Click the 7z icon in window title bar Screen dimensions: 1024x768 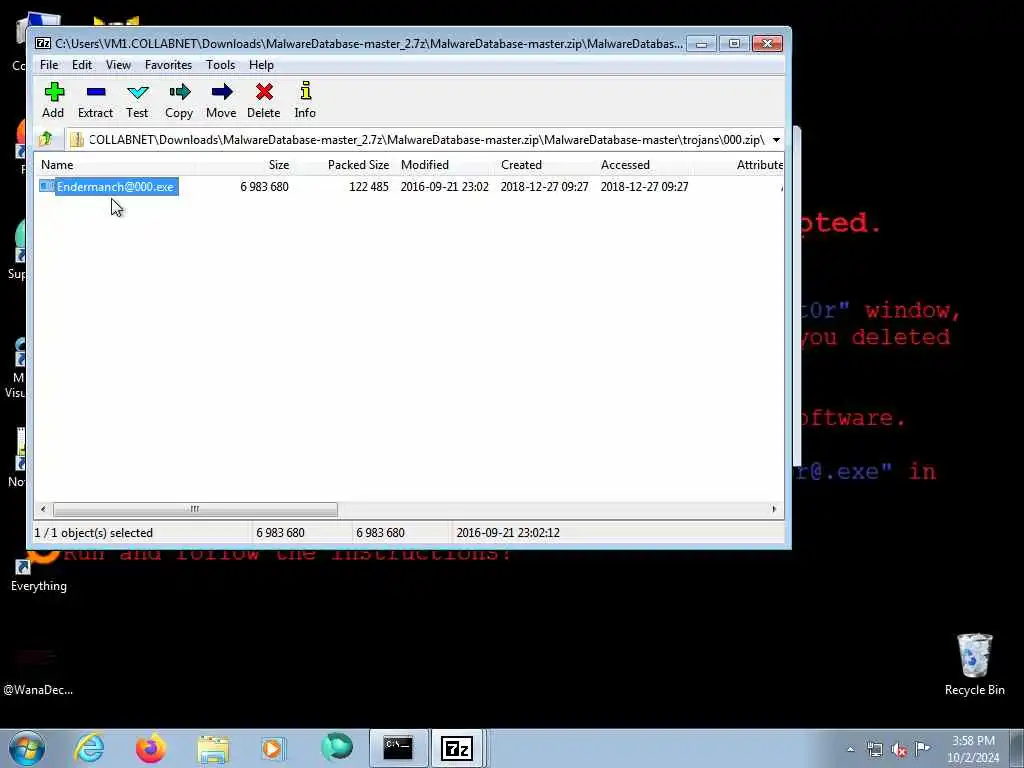tap(43, 44)
